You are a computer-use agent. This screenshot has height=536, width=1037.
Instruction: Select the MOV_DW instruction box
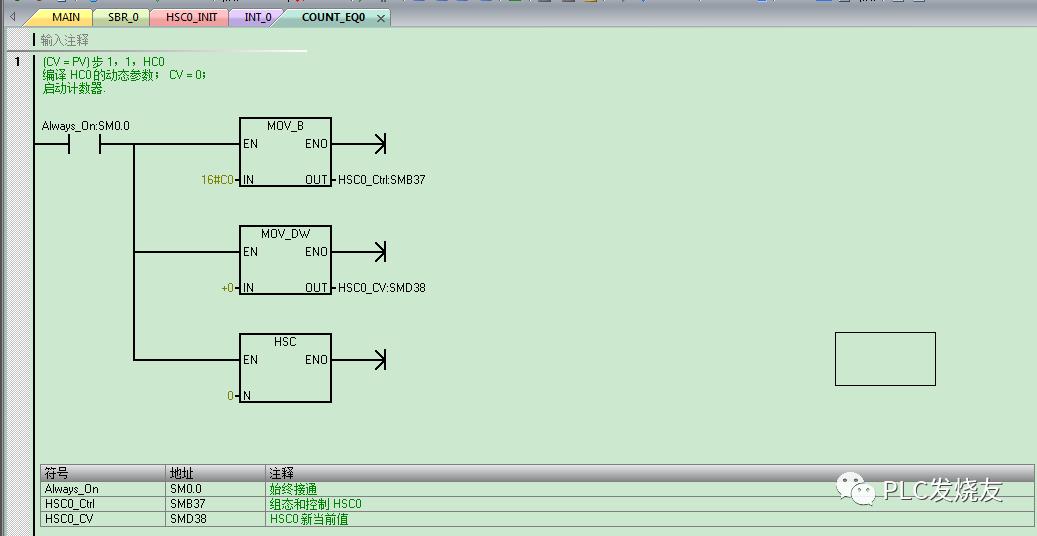pos(285,260)
